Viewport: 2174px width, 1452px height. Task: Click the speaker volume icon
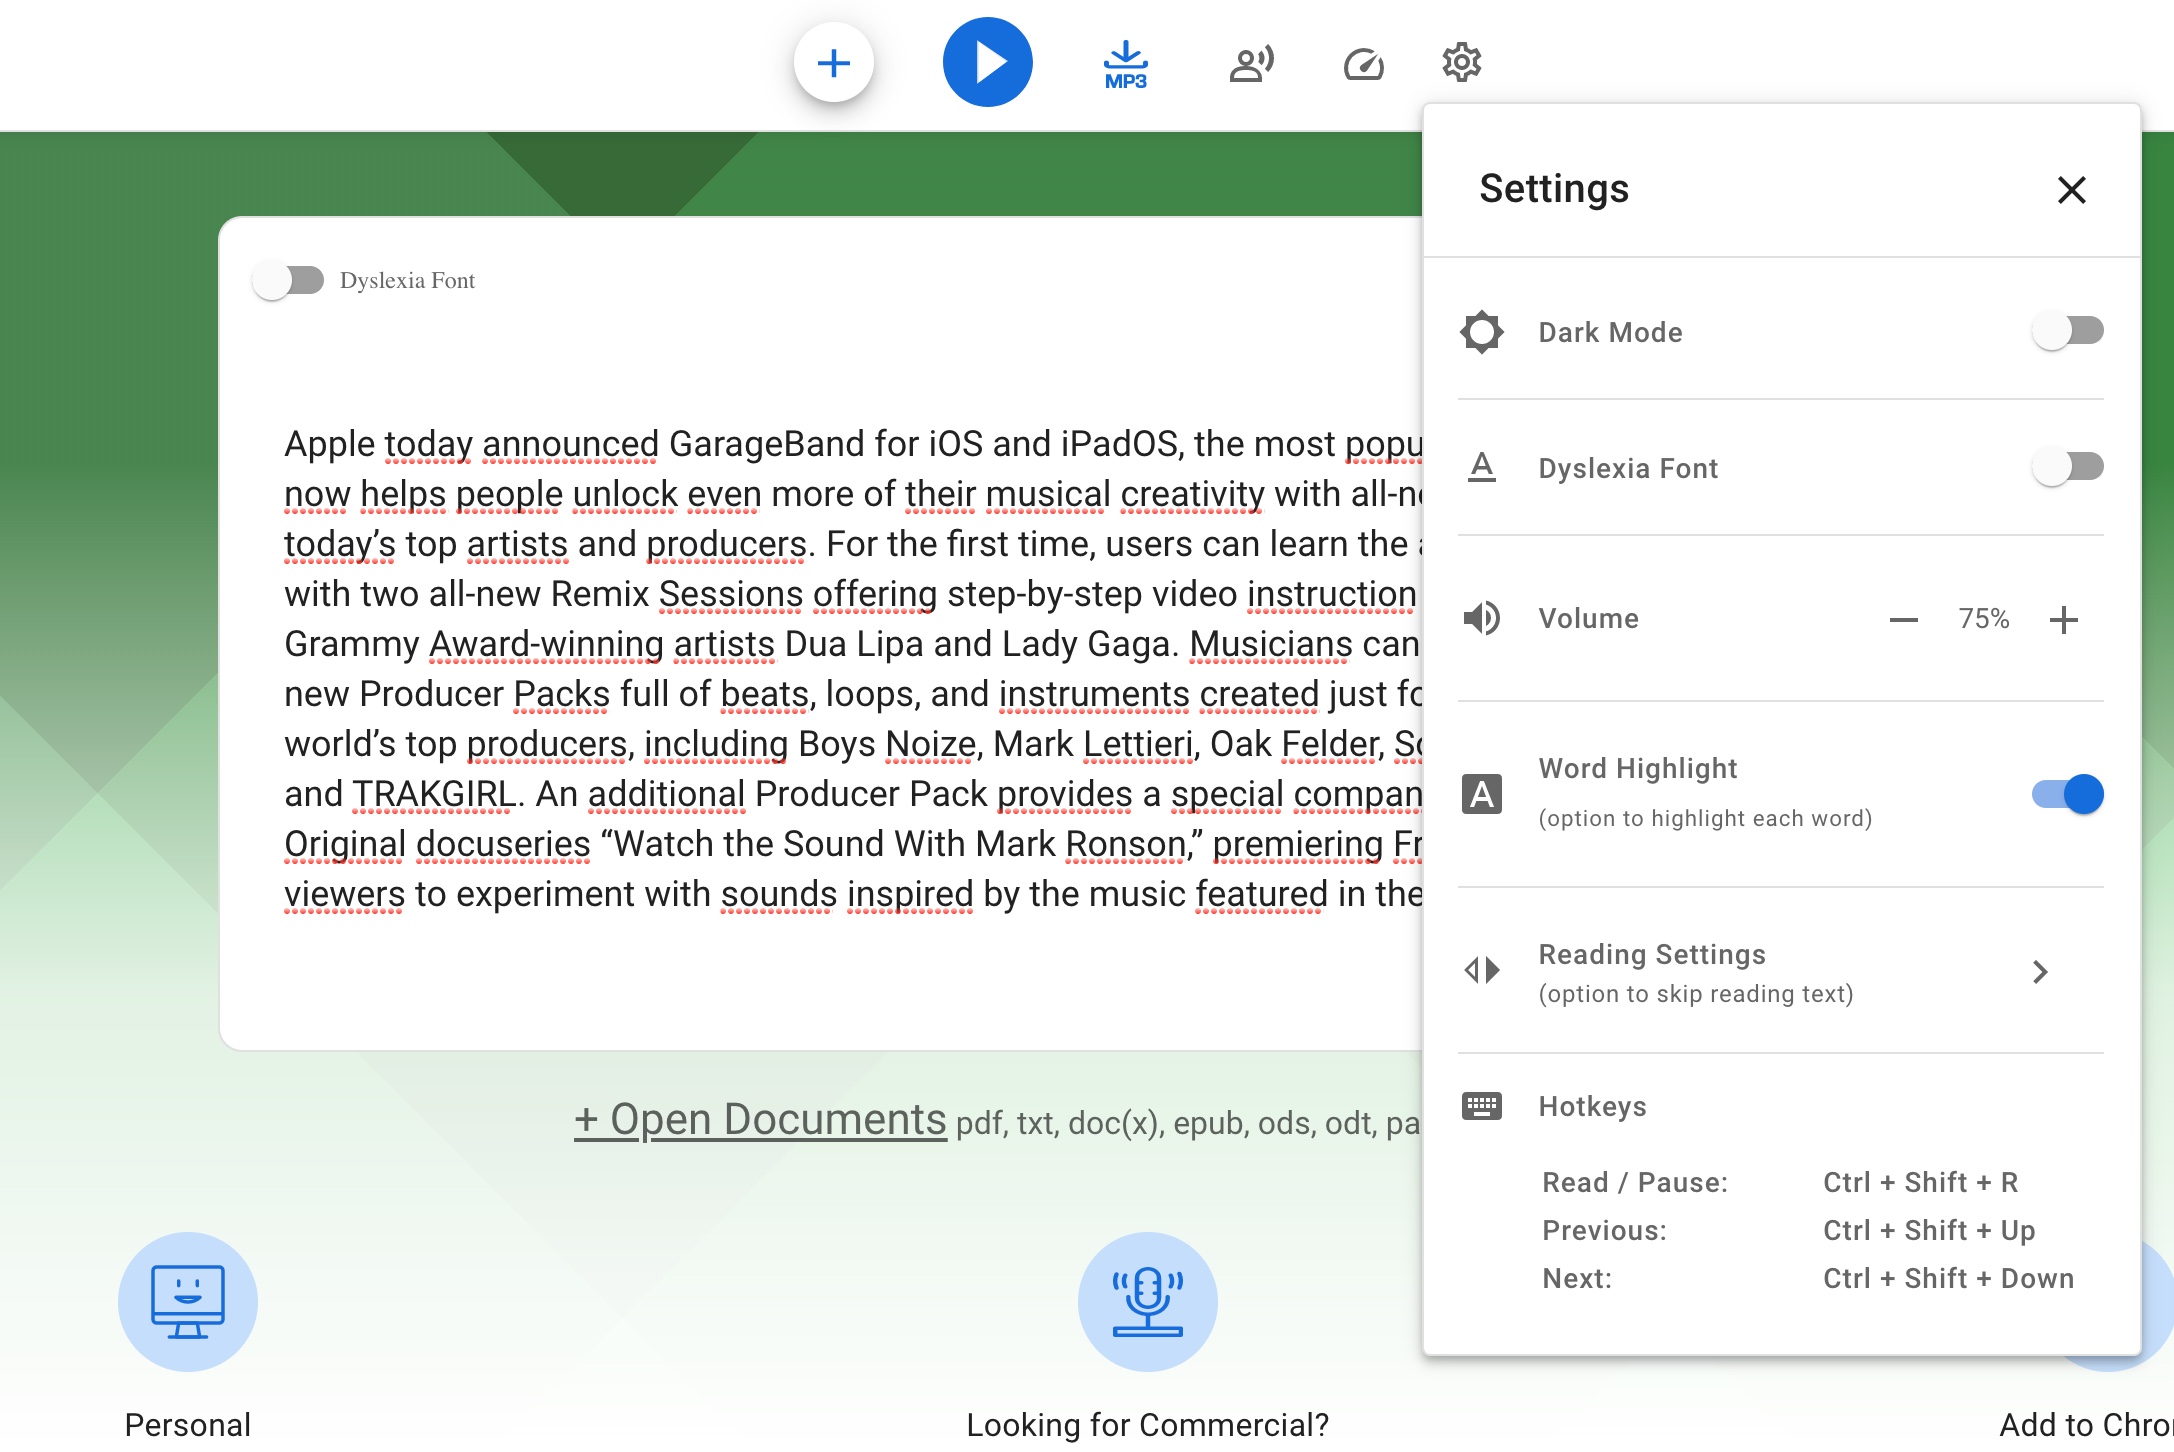(x=1481, y=618)
